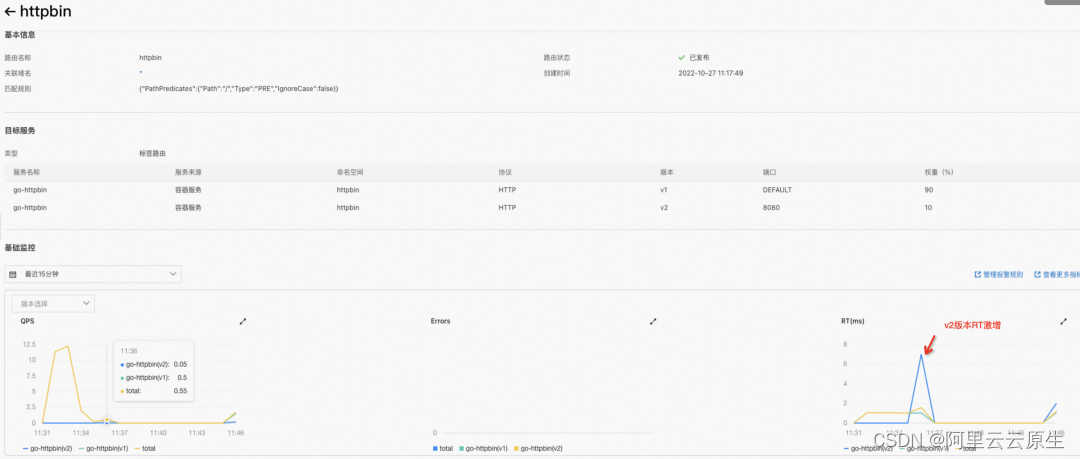Screen dimensions: 1080x459
Task: Expand the Errors chart to fullscreen
Action: [653, 321]
